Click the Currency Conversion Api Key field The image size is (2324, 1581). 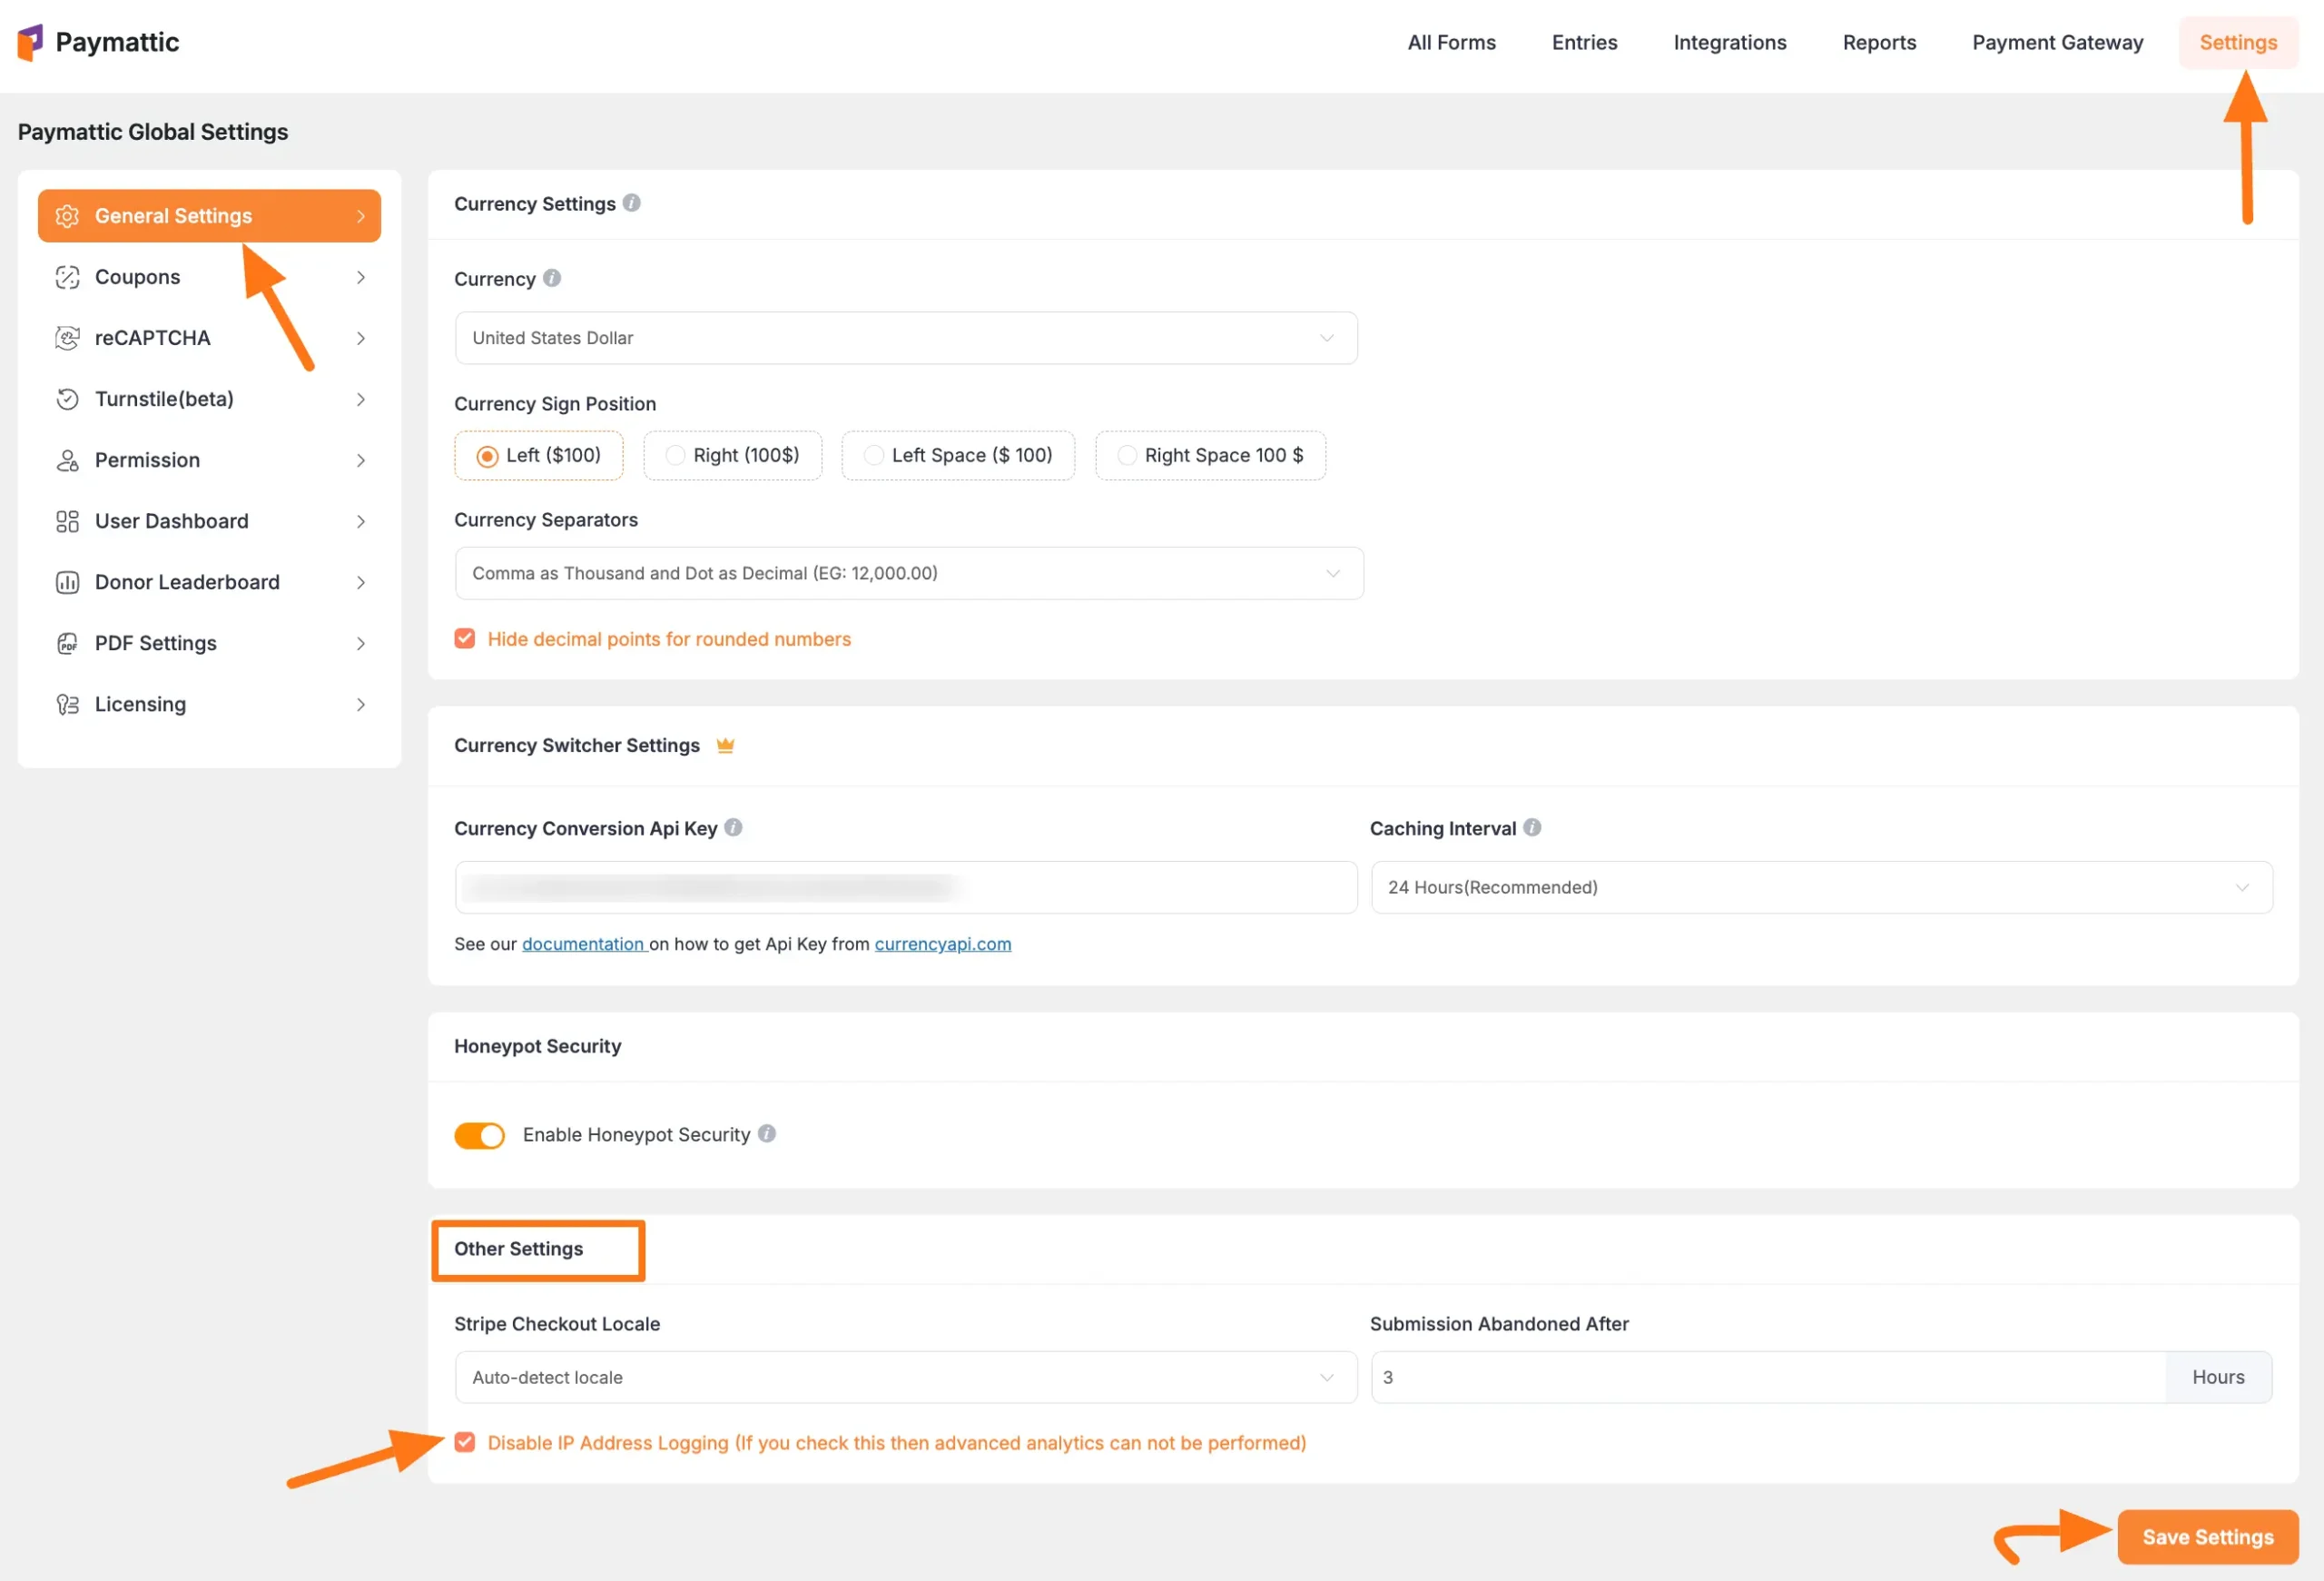pyautogui.click(x=905, y=887)
